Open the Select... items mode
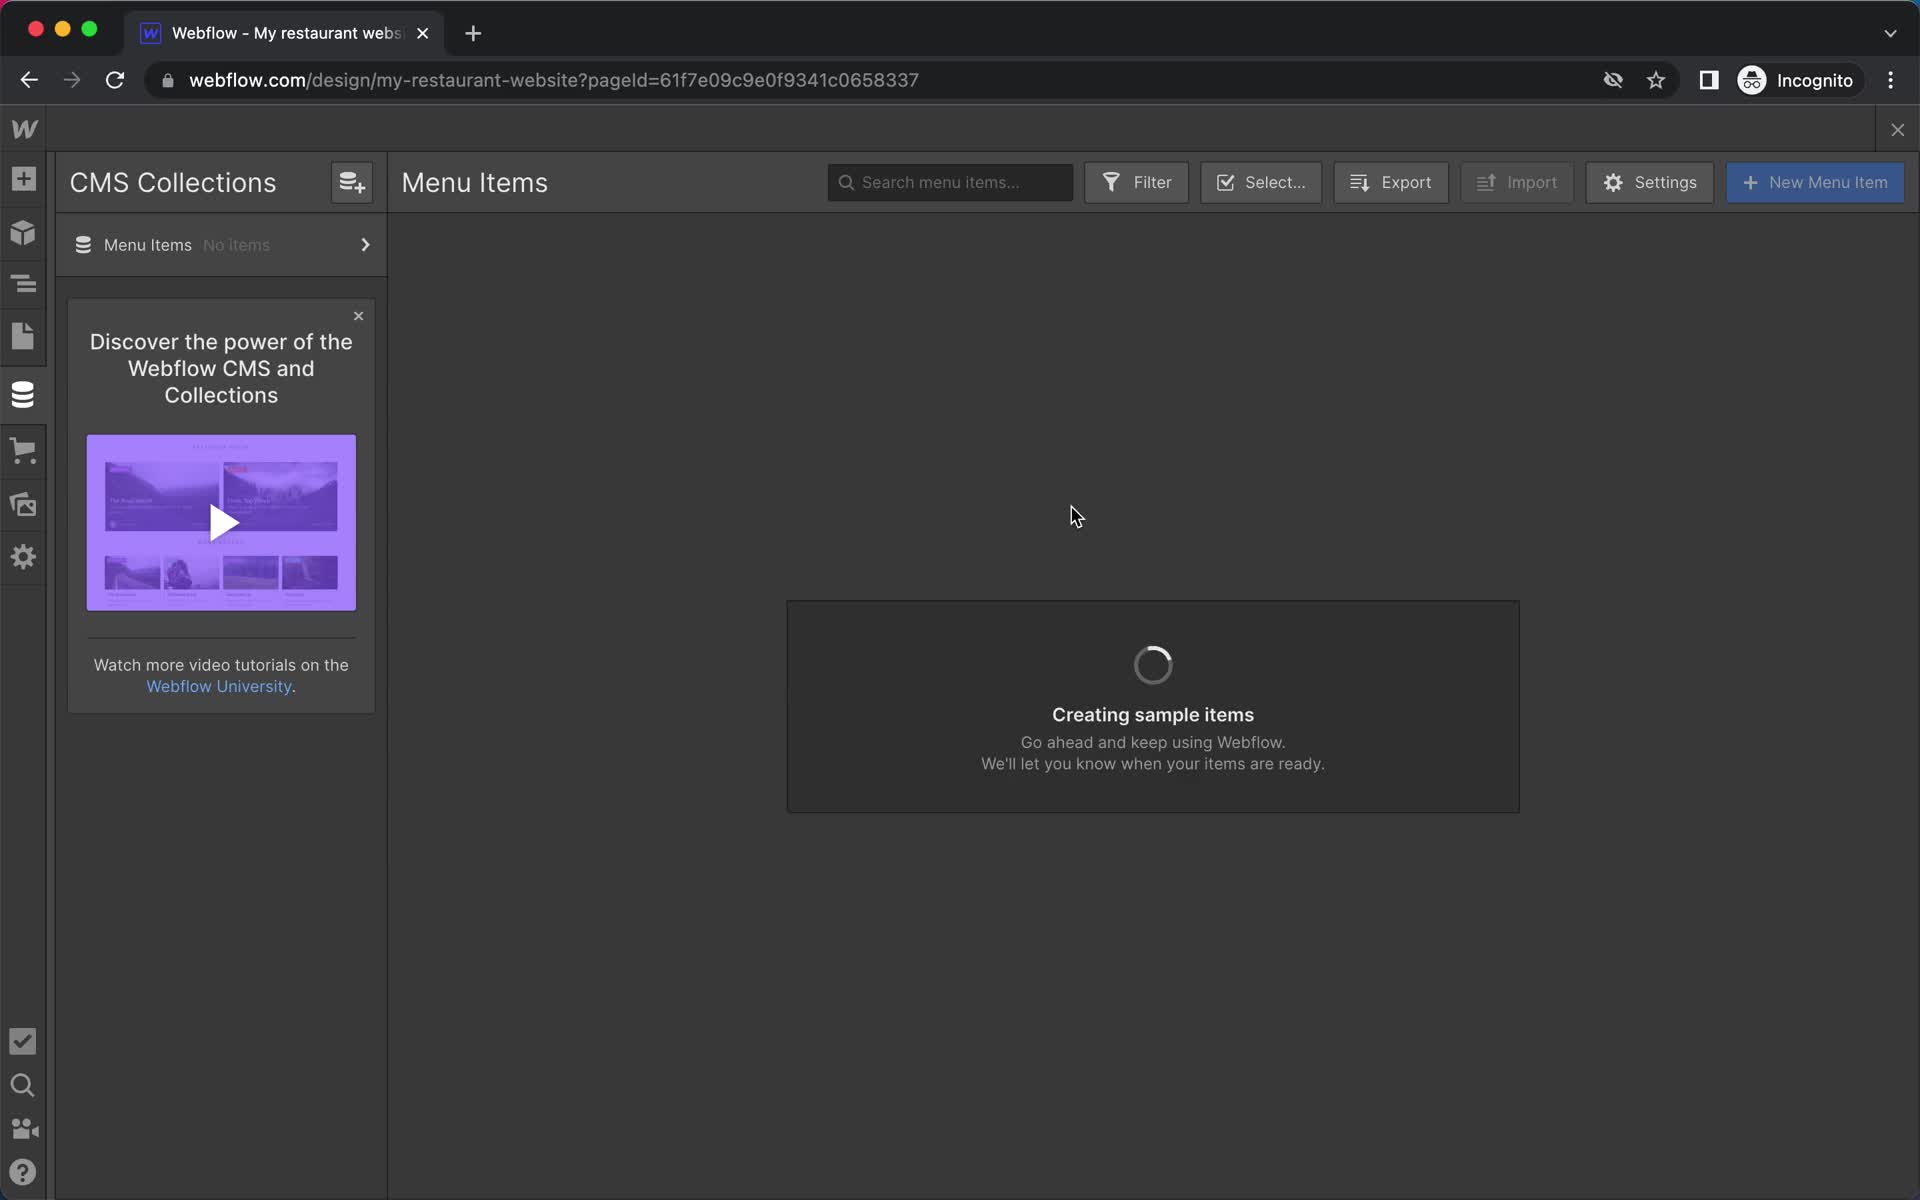The height and width of the screenshot is (1200, 1920). [1260, 183]
